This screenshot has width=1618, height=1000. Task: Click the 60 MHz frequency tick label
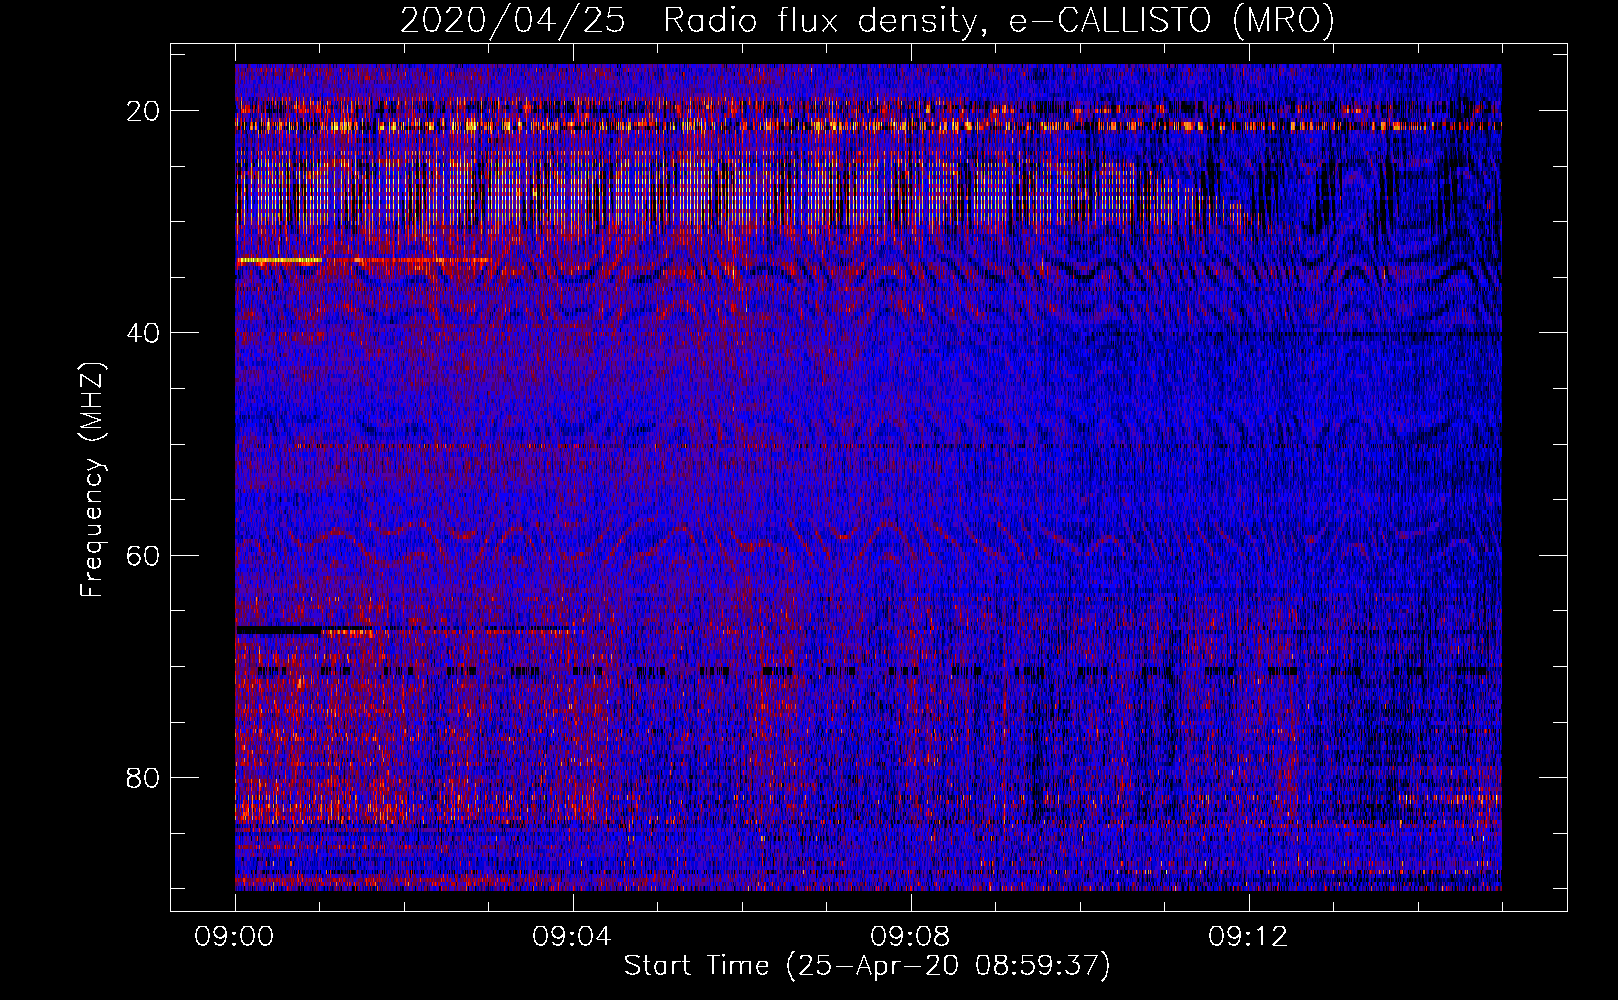tap(143, 555)
